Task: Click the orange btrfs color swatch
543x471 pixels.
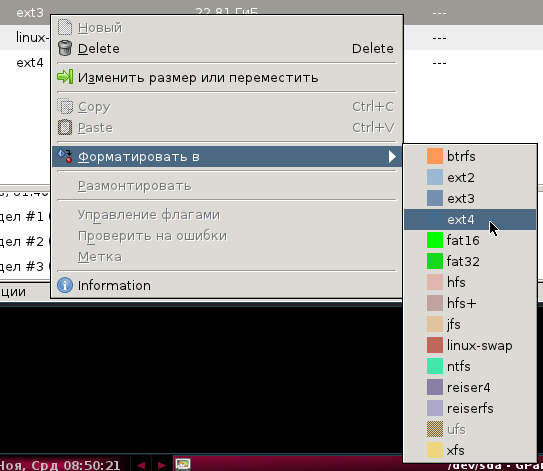Action: tap(435, 156)
